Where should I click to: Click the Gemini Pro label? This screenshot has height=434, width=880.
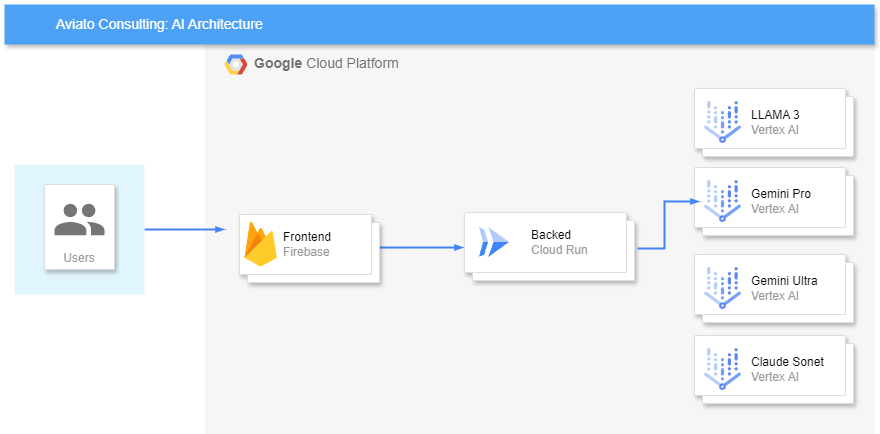[x=781, y=194]
